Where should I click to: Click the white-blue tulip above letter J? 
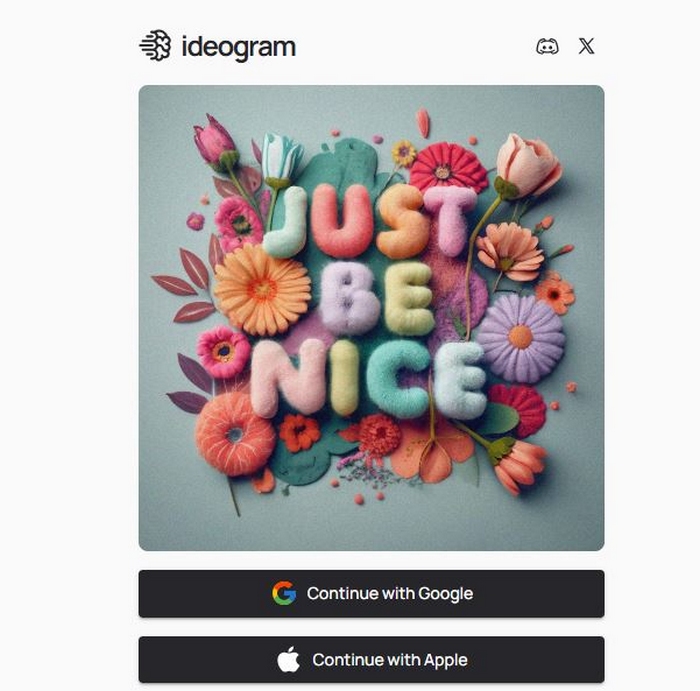pyautogui.click(x=281, y=159)
